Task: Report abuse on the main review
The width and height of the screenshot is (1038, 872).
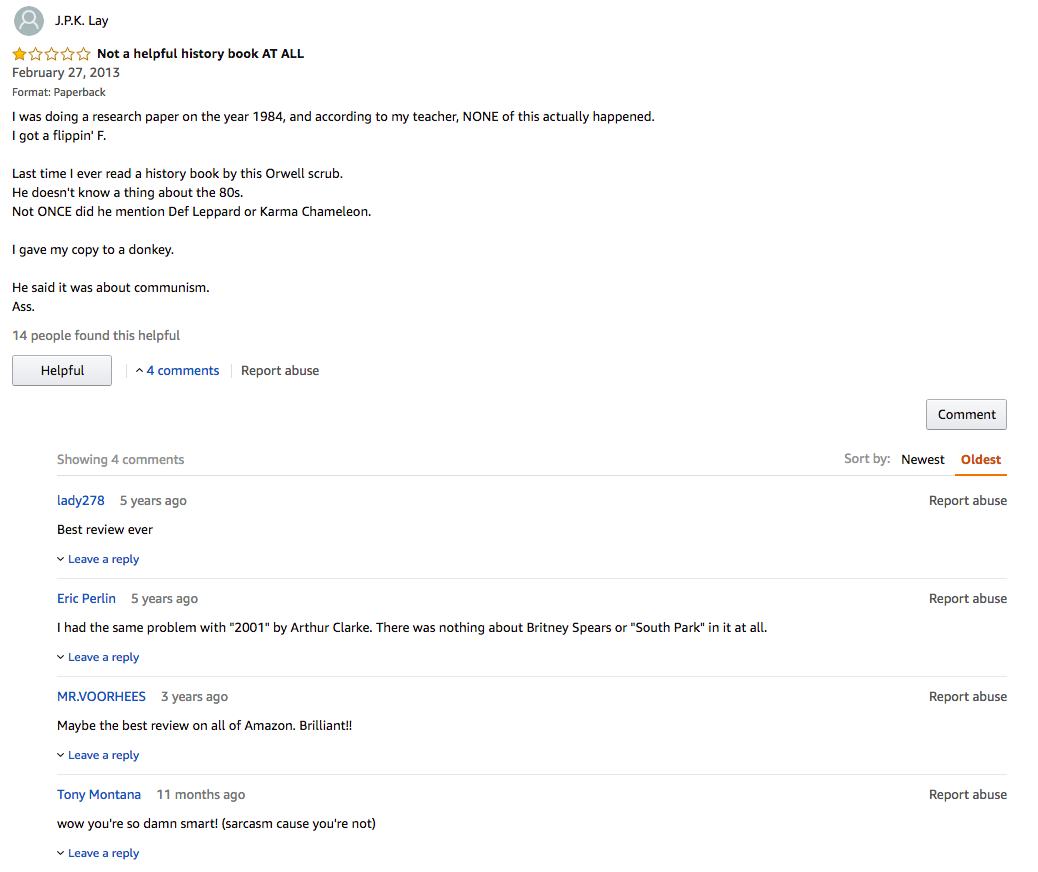Action: (x=280, y=371)
